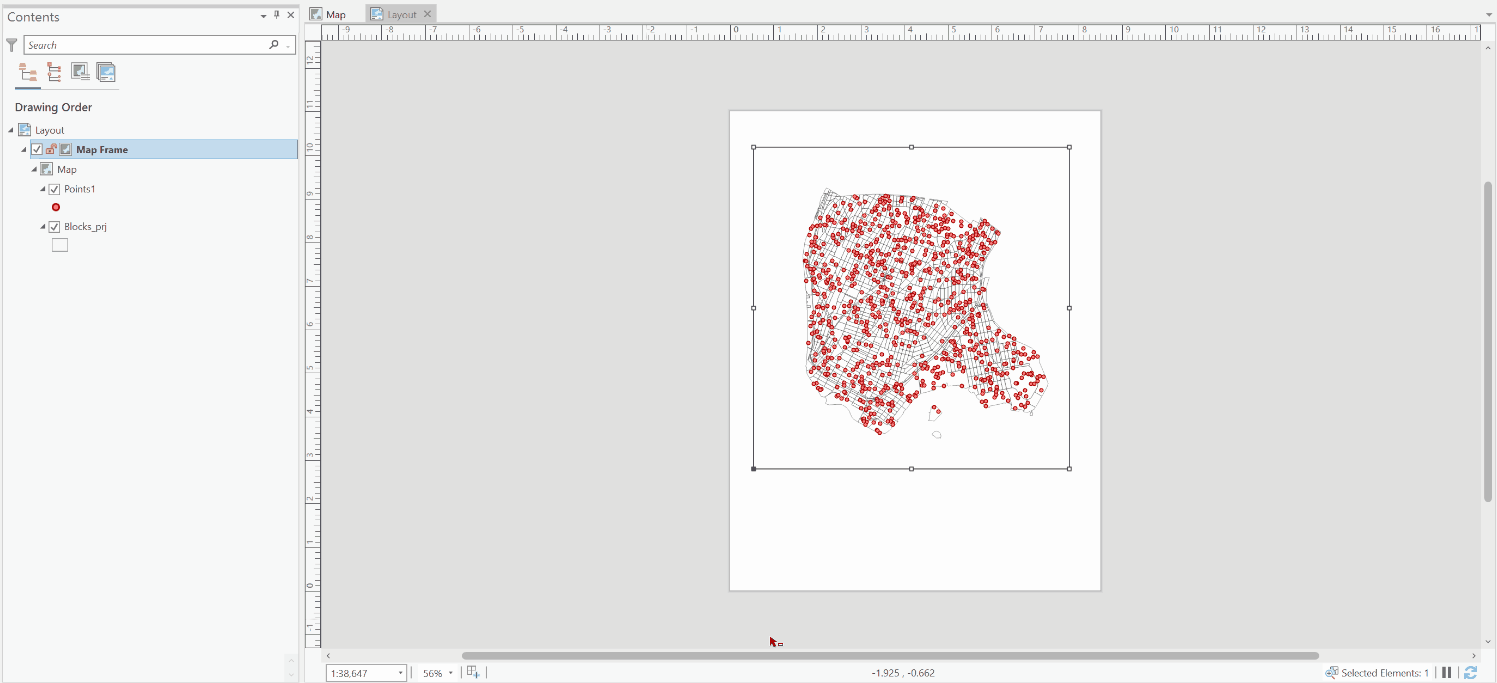
Task: Click inside the Contents search field
Action: tap(150, 44)
